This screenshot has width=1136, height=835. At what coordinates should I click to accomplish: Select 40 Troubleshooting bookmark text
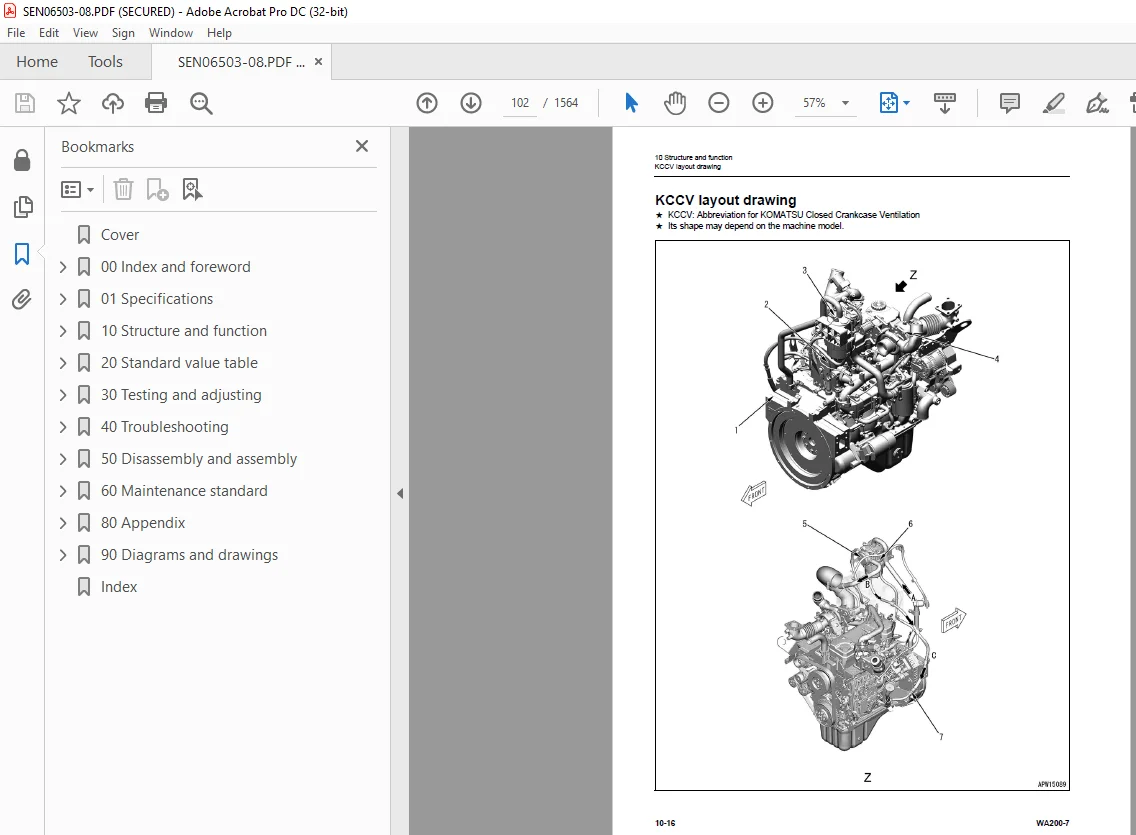point(164,427)
